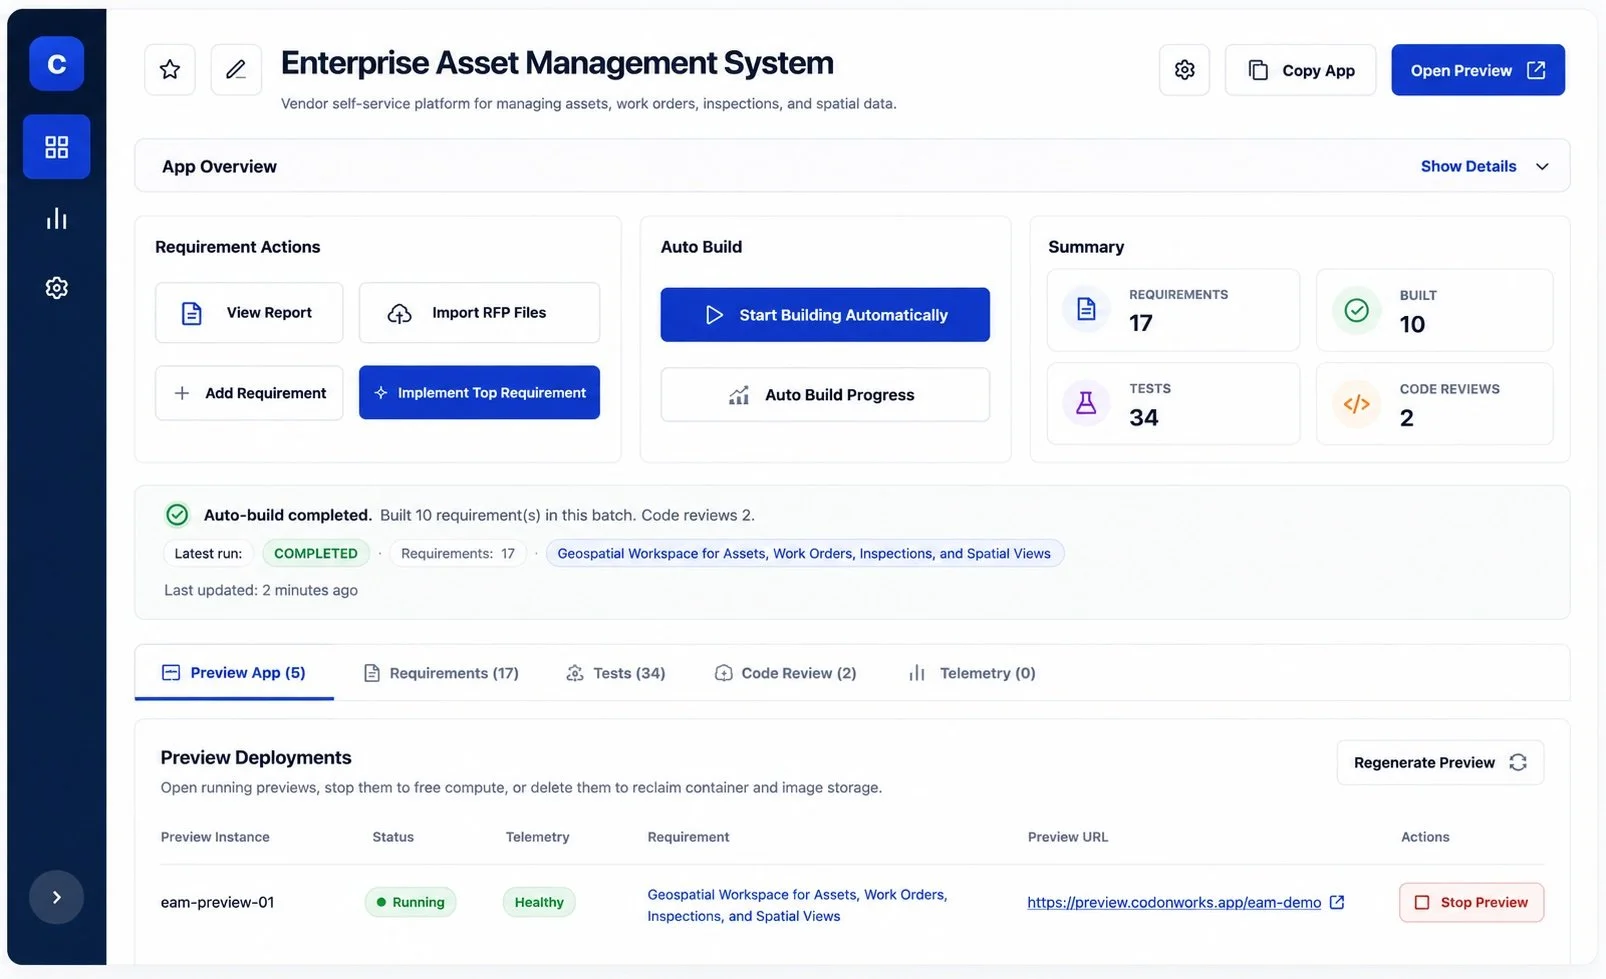The width and height of the screenshot is (1606, 979).
Task: Click the code brackets Code Reviews icon
Action: pyautogui.click(x=1356, y=404)
